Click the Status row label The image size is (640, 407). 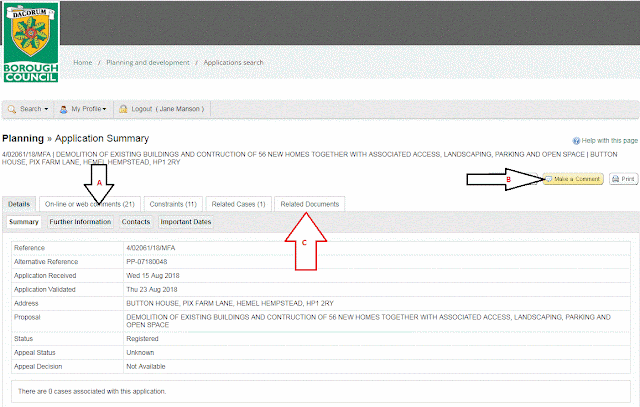click(x=23, y=339)
